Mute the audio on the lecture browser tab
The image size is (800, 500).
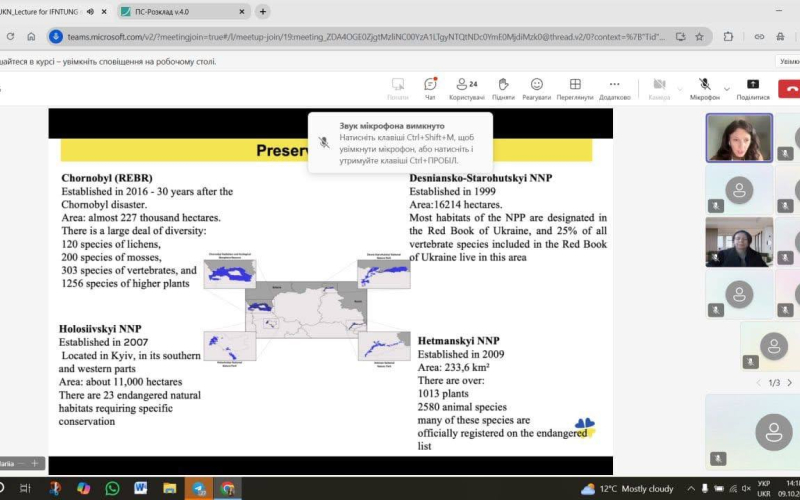coord(91,12)
